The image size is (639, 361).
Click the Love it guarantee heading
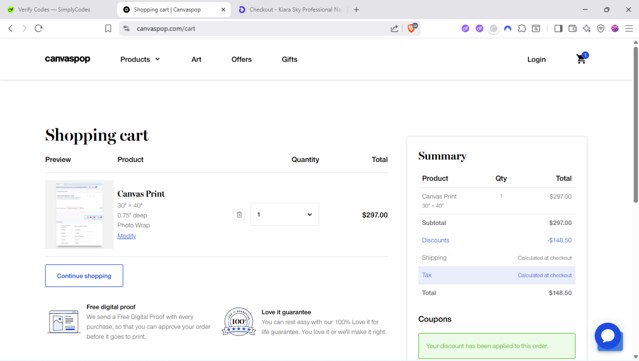click(286, 312)
